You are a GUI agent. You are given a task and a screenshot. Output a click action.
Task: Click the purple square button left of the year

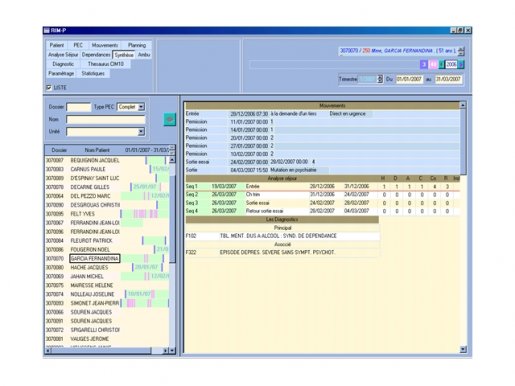(424, 64)
